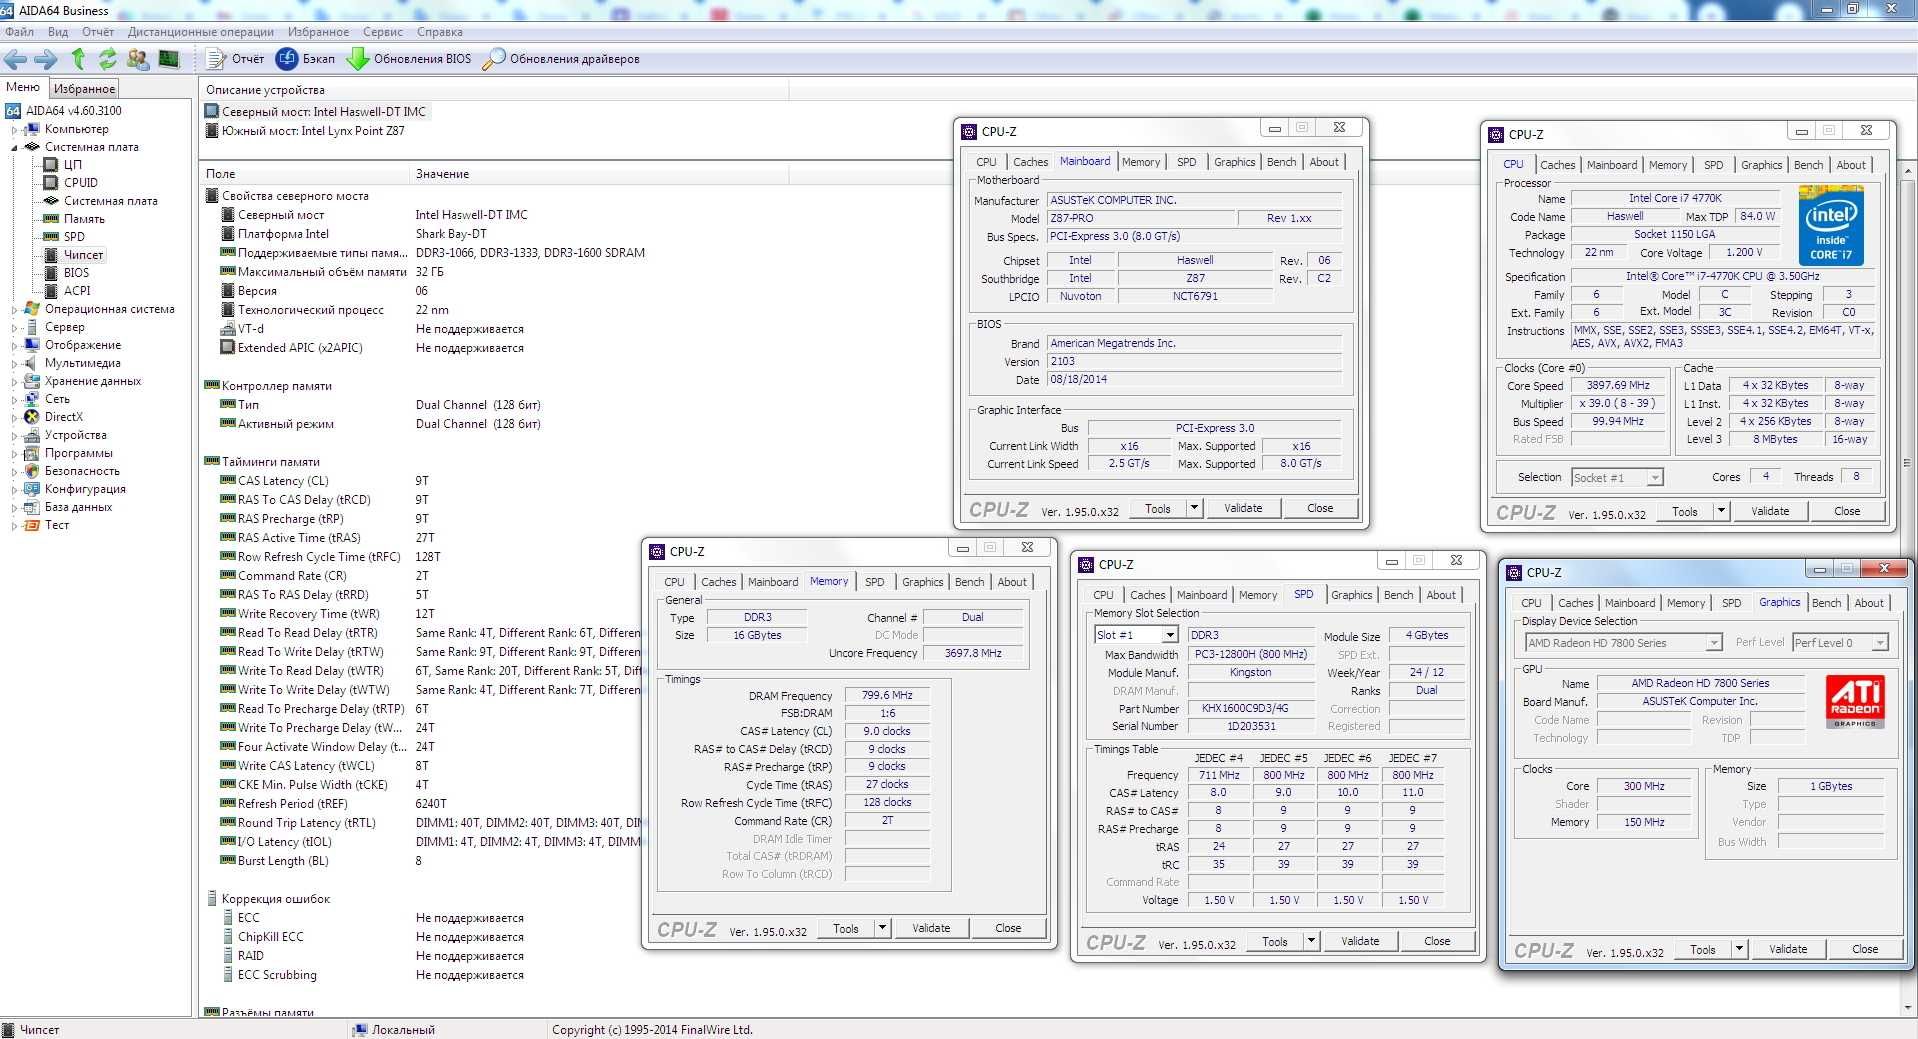Expand the Программы tree node

tap(14, 454)
